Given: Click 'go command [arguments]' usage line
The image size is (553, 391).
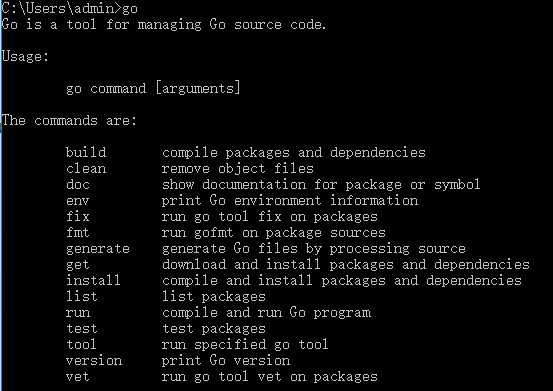Looking at the screenshot, I should coord(153,88).
